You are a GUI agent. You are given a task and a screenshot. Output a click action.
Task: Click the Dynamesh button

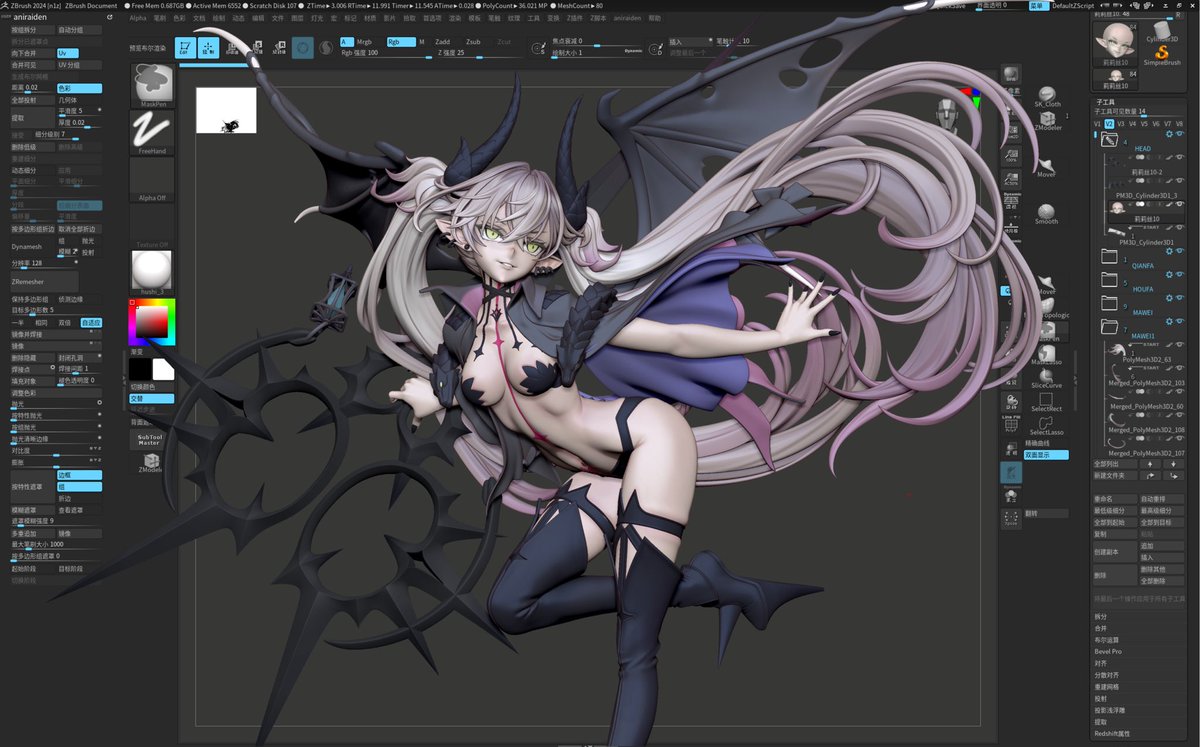(x=32, y=246)
